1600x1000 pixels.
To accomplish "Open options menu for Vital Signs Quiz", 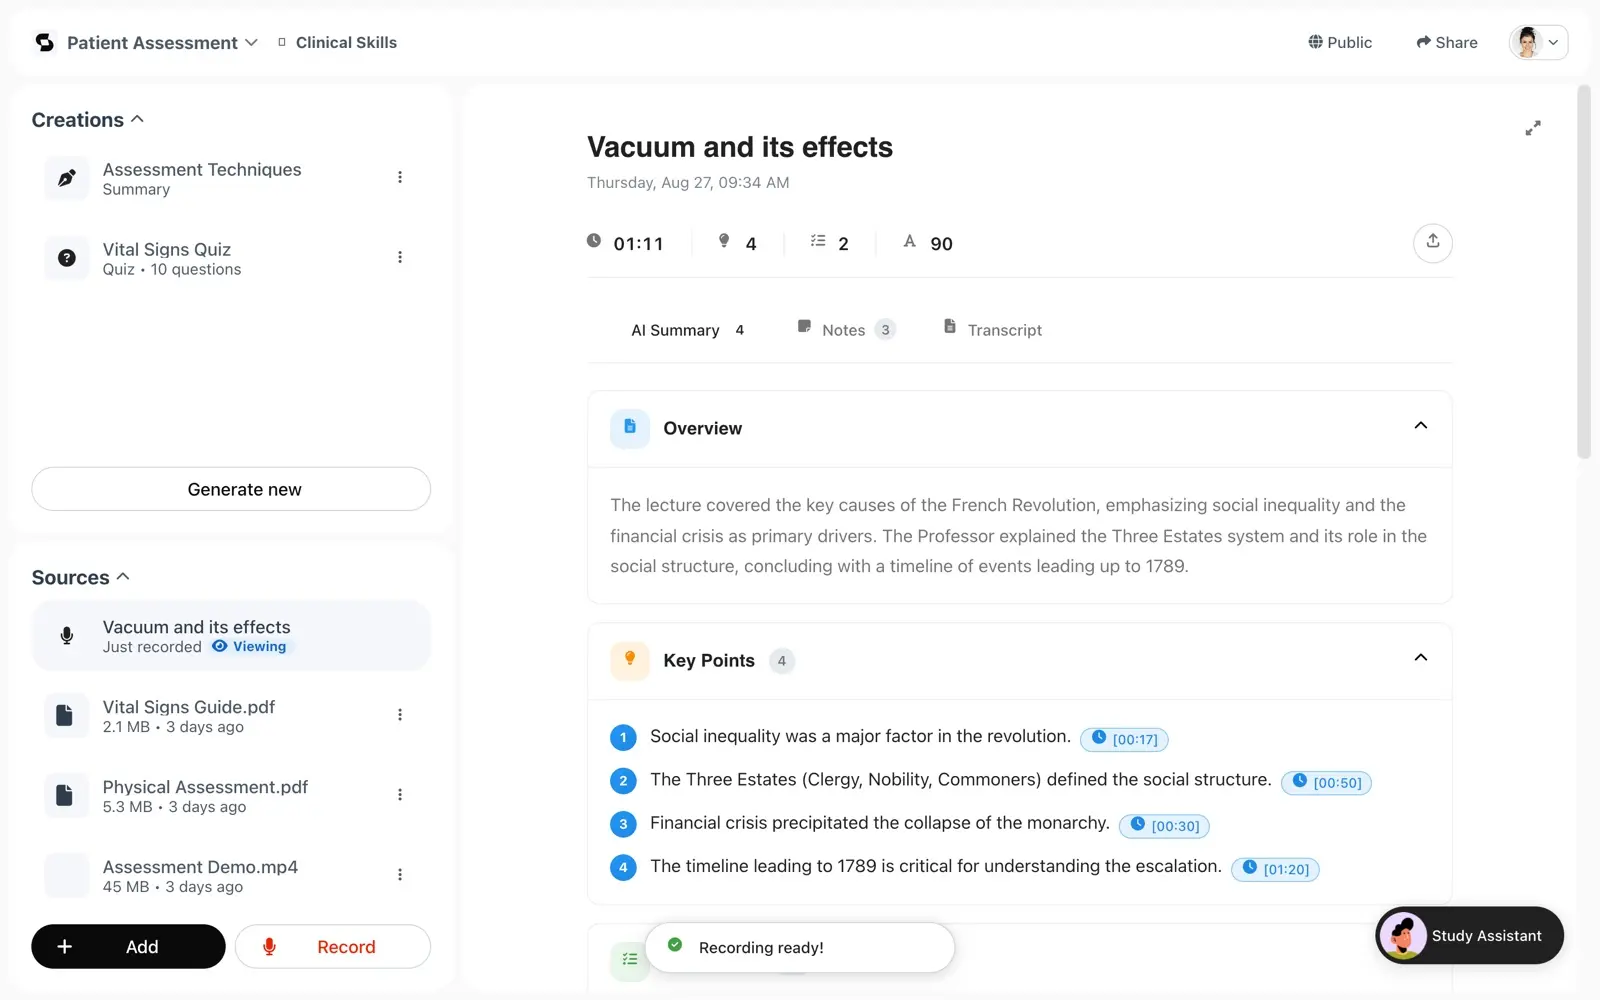I will (x=400, y=257).
